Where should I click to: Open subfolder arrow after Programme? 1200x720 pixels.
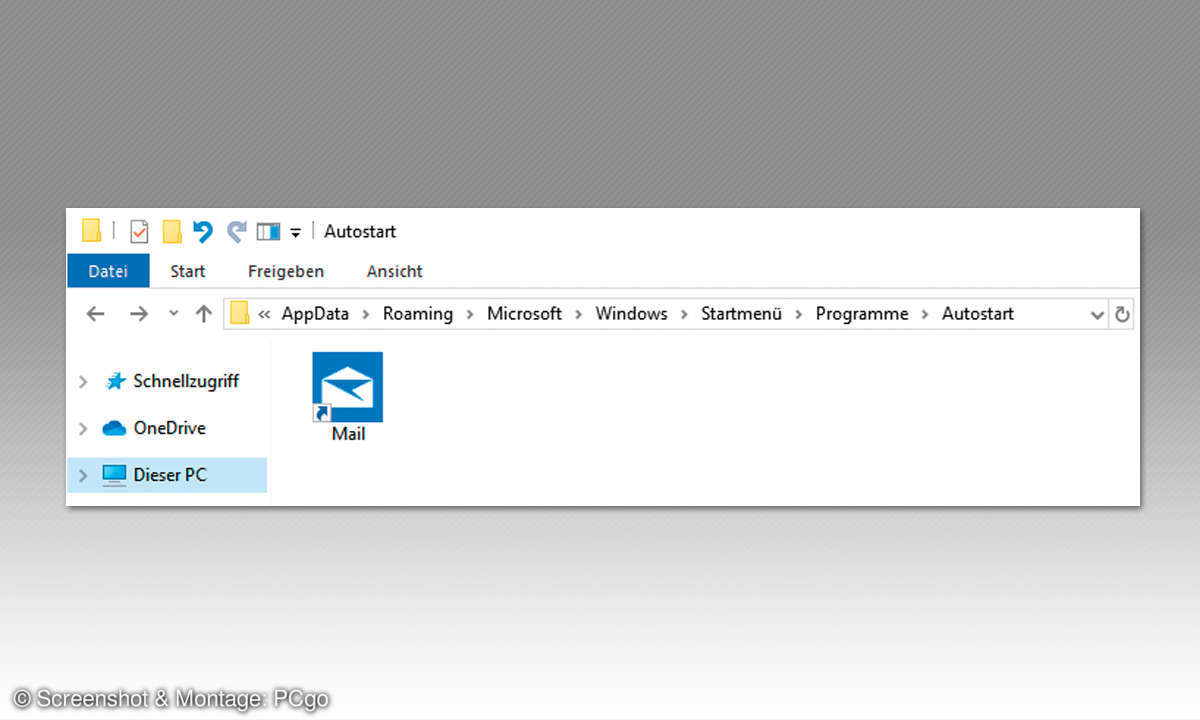pyautogui.click(x=925, y=314)
